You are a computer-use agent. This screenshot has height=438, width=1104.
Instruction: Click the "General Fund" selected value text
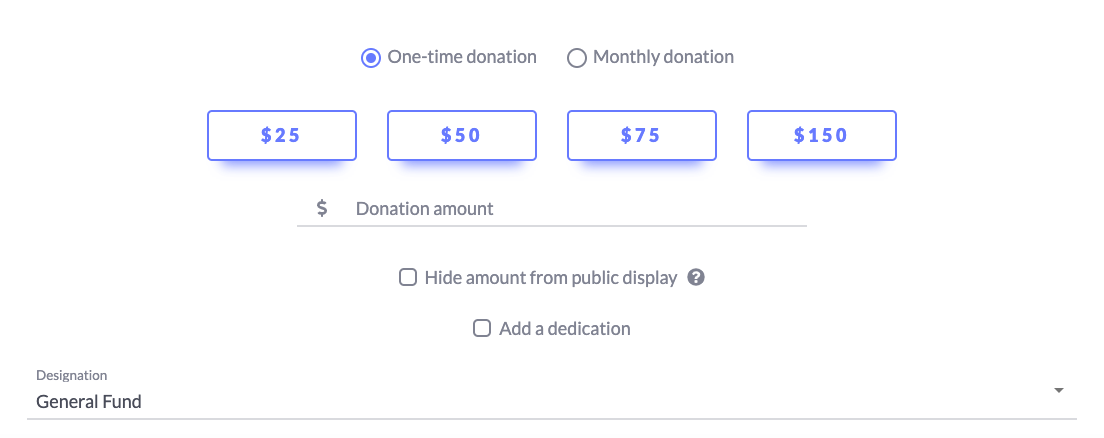coord(89,402)
